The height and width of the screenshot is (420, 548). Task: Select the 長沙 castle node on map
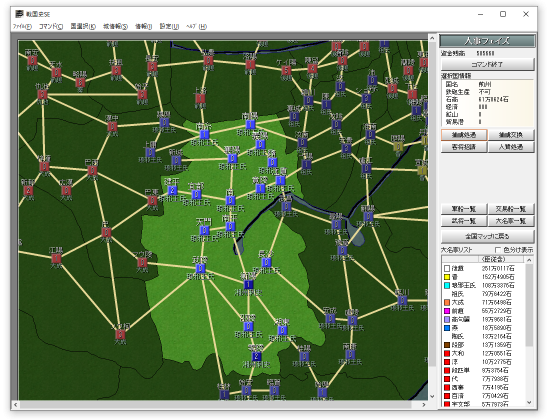[x=266, y=262]
